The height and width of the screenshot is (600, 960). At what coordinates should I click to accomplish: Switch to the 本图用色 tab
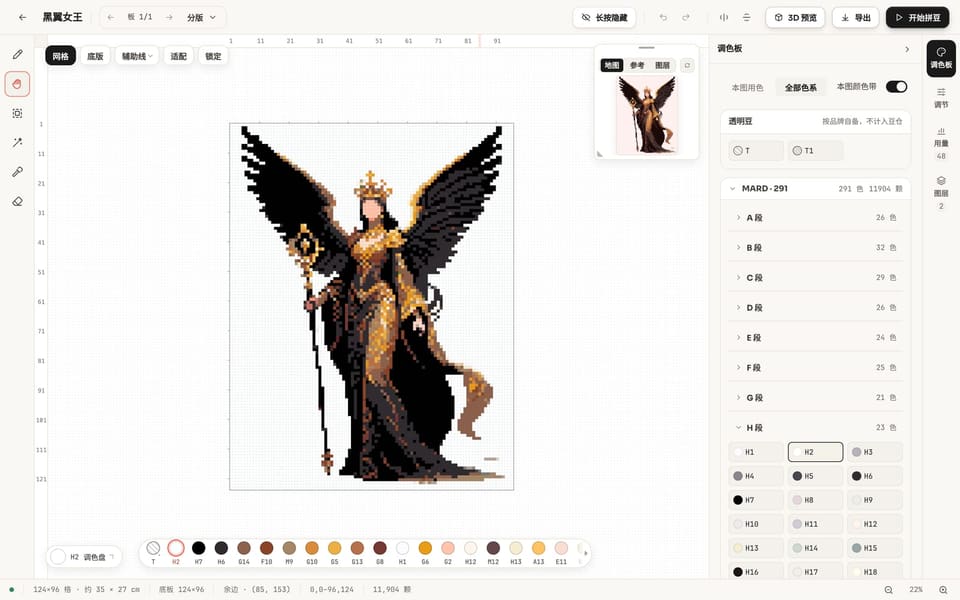[748, 87]
